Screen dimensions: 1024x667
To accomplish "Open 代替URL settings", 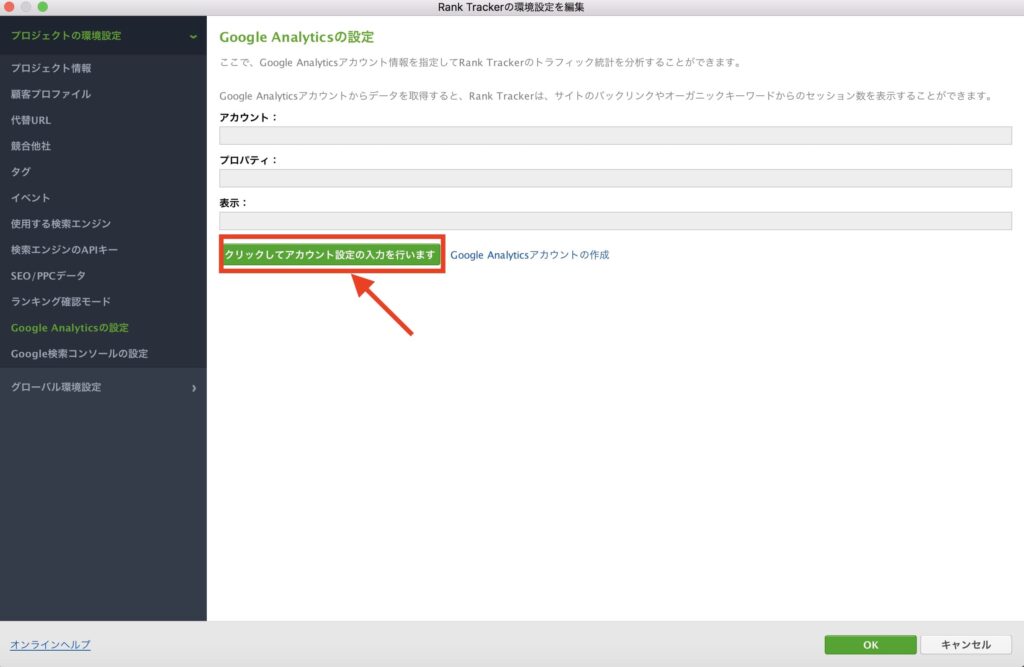I will click(x=31, y=120).
